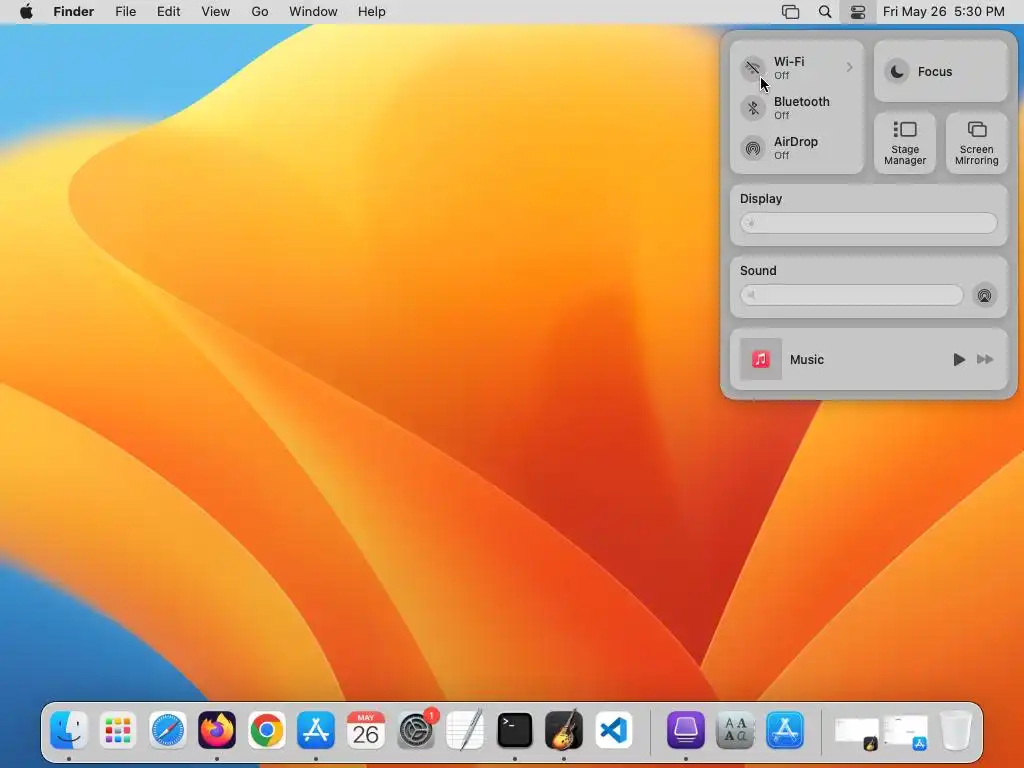
Task: Open blue developer icon beside Font Book
Action: point(785,730)
